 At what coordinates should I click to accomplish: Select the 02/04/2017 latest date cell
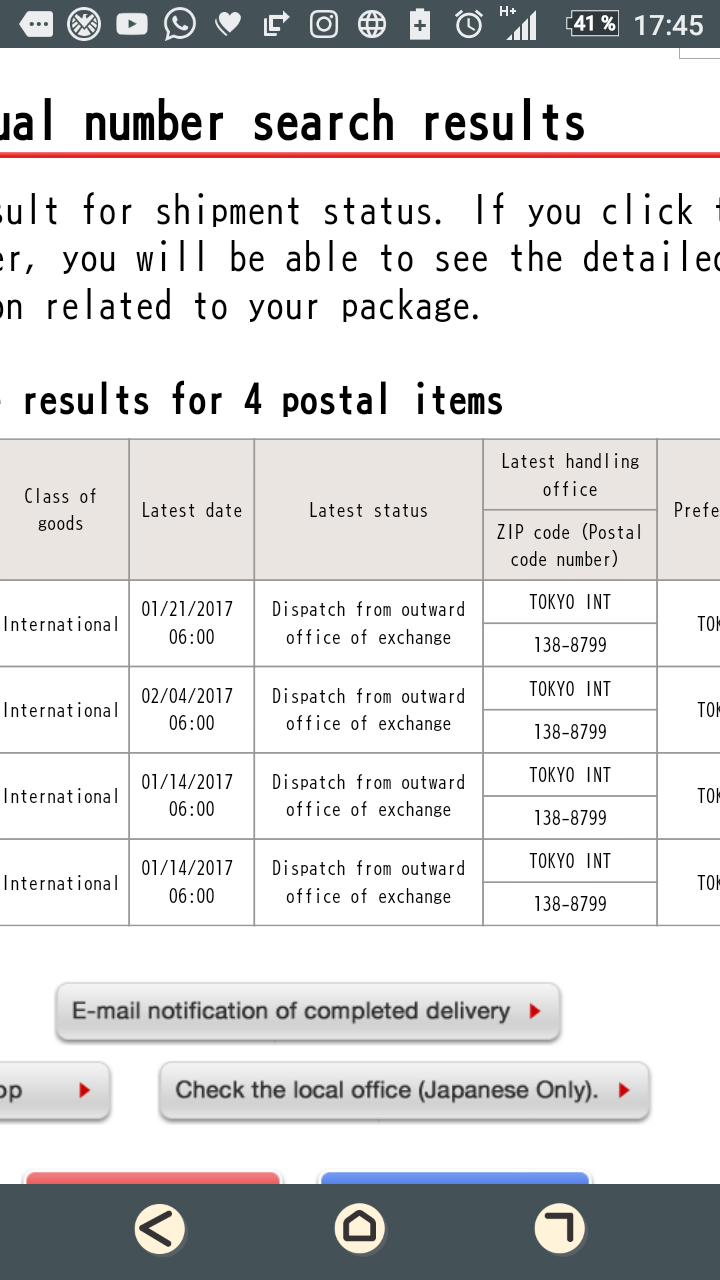click(x=192, y=709)
